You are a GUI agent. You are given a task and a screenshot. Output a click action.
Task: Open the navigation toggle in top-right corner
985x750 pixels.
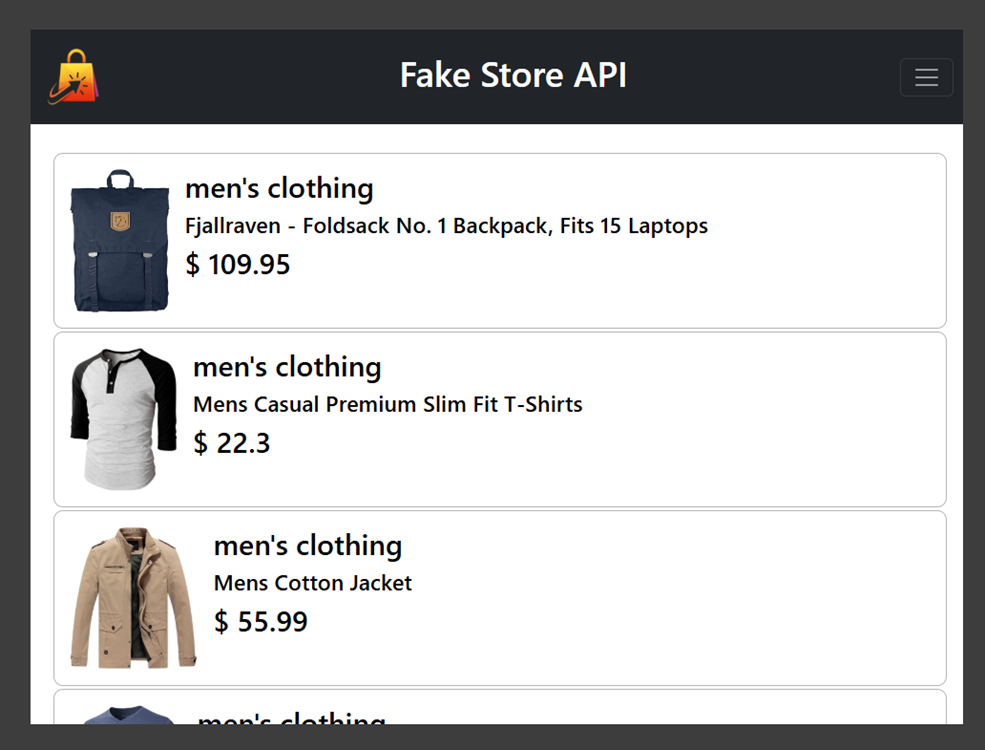[x=925, y=77]
